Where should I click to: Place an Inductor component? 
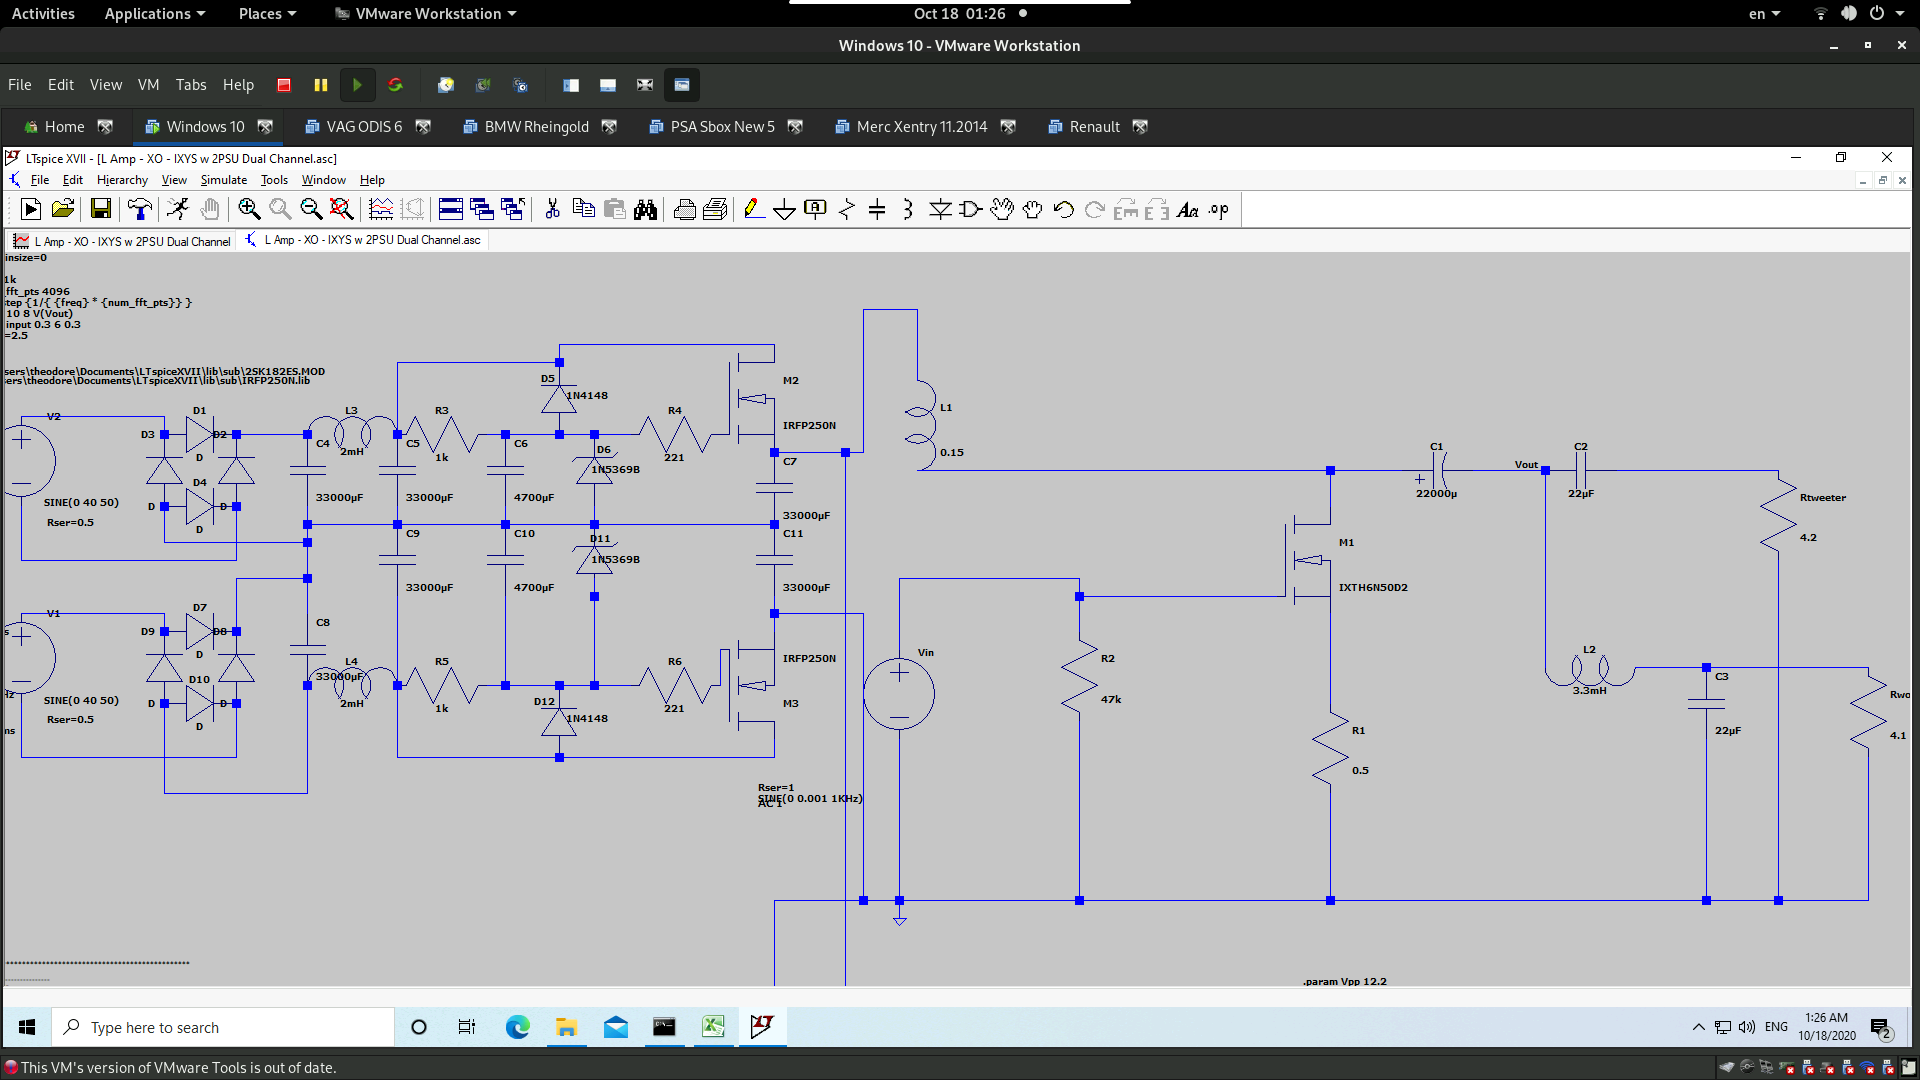[x=908, y=209]
